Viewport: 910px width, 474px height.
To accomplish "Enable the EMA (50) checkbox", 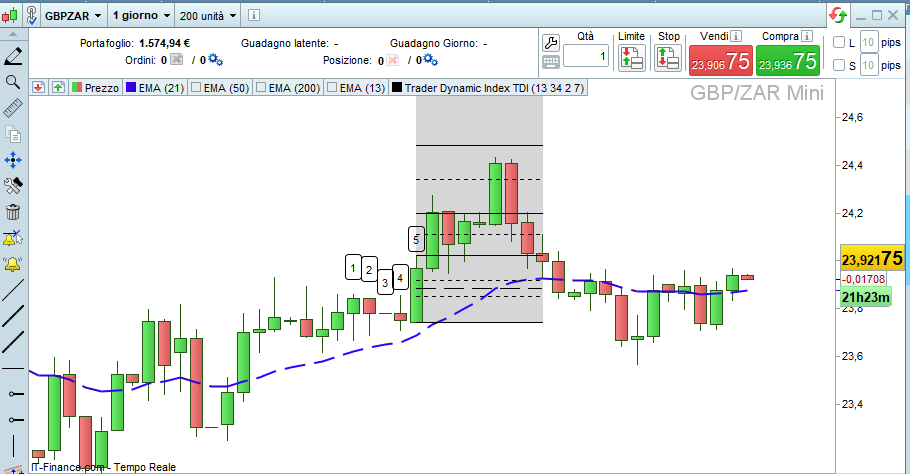I will (x=196, y=88).
